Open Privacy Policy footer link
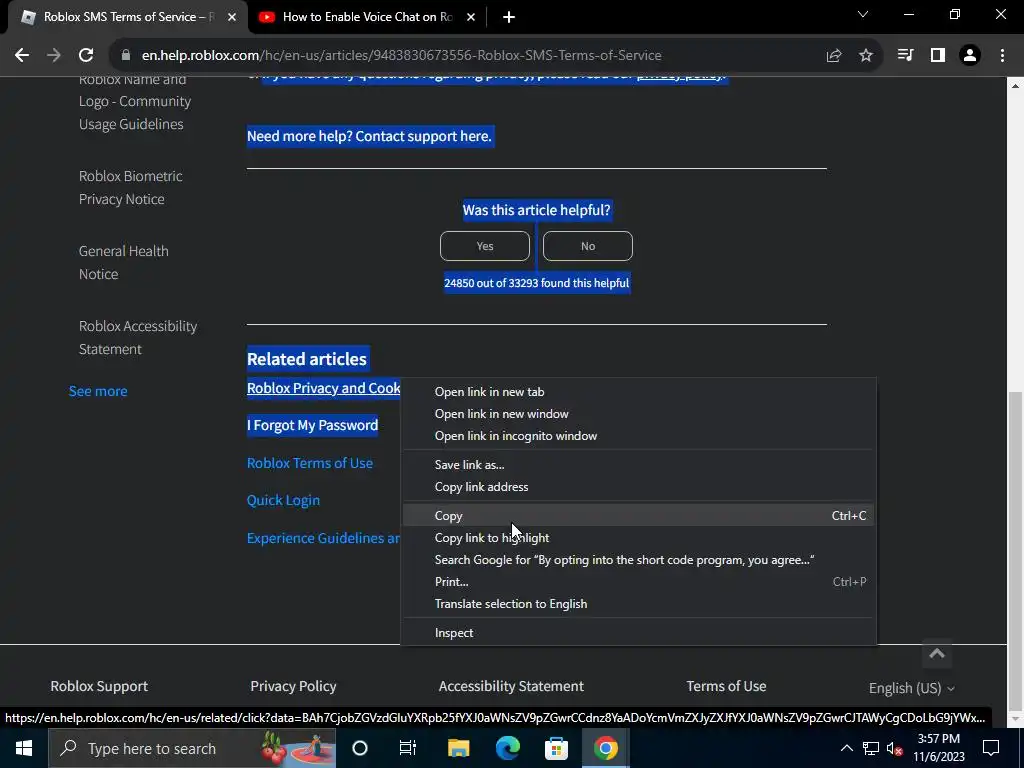1024x768 pixels. pyautogui.click(x=293, y=686)
